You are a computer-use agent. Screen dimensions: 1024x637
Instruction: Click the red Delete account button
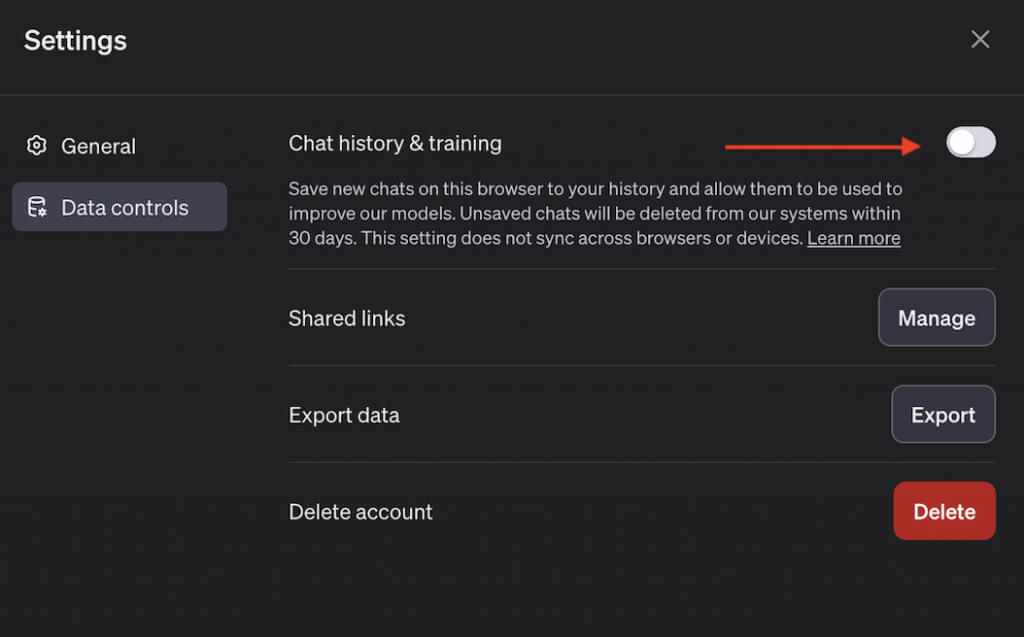click(943, 511)
